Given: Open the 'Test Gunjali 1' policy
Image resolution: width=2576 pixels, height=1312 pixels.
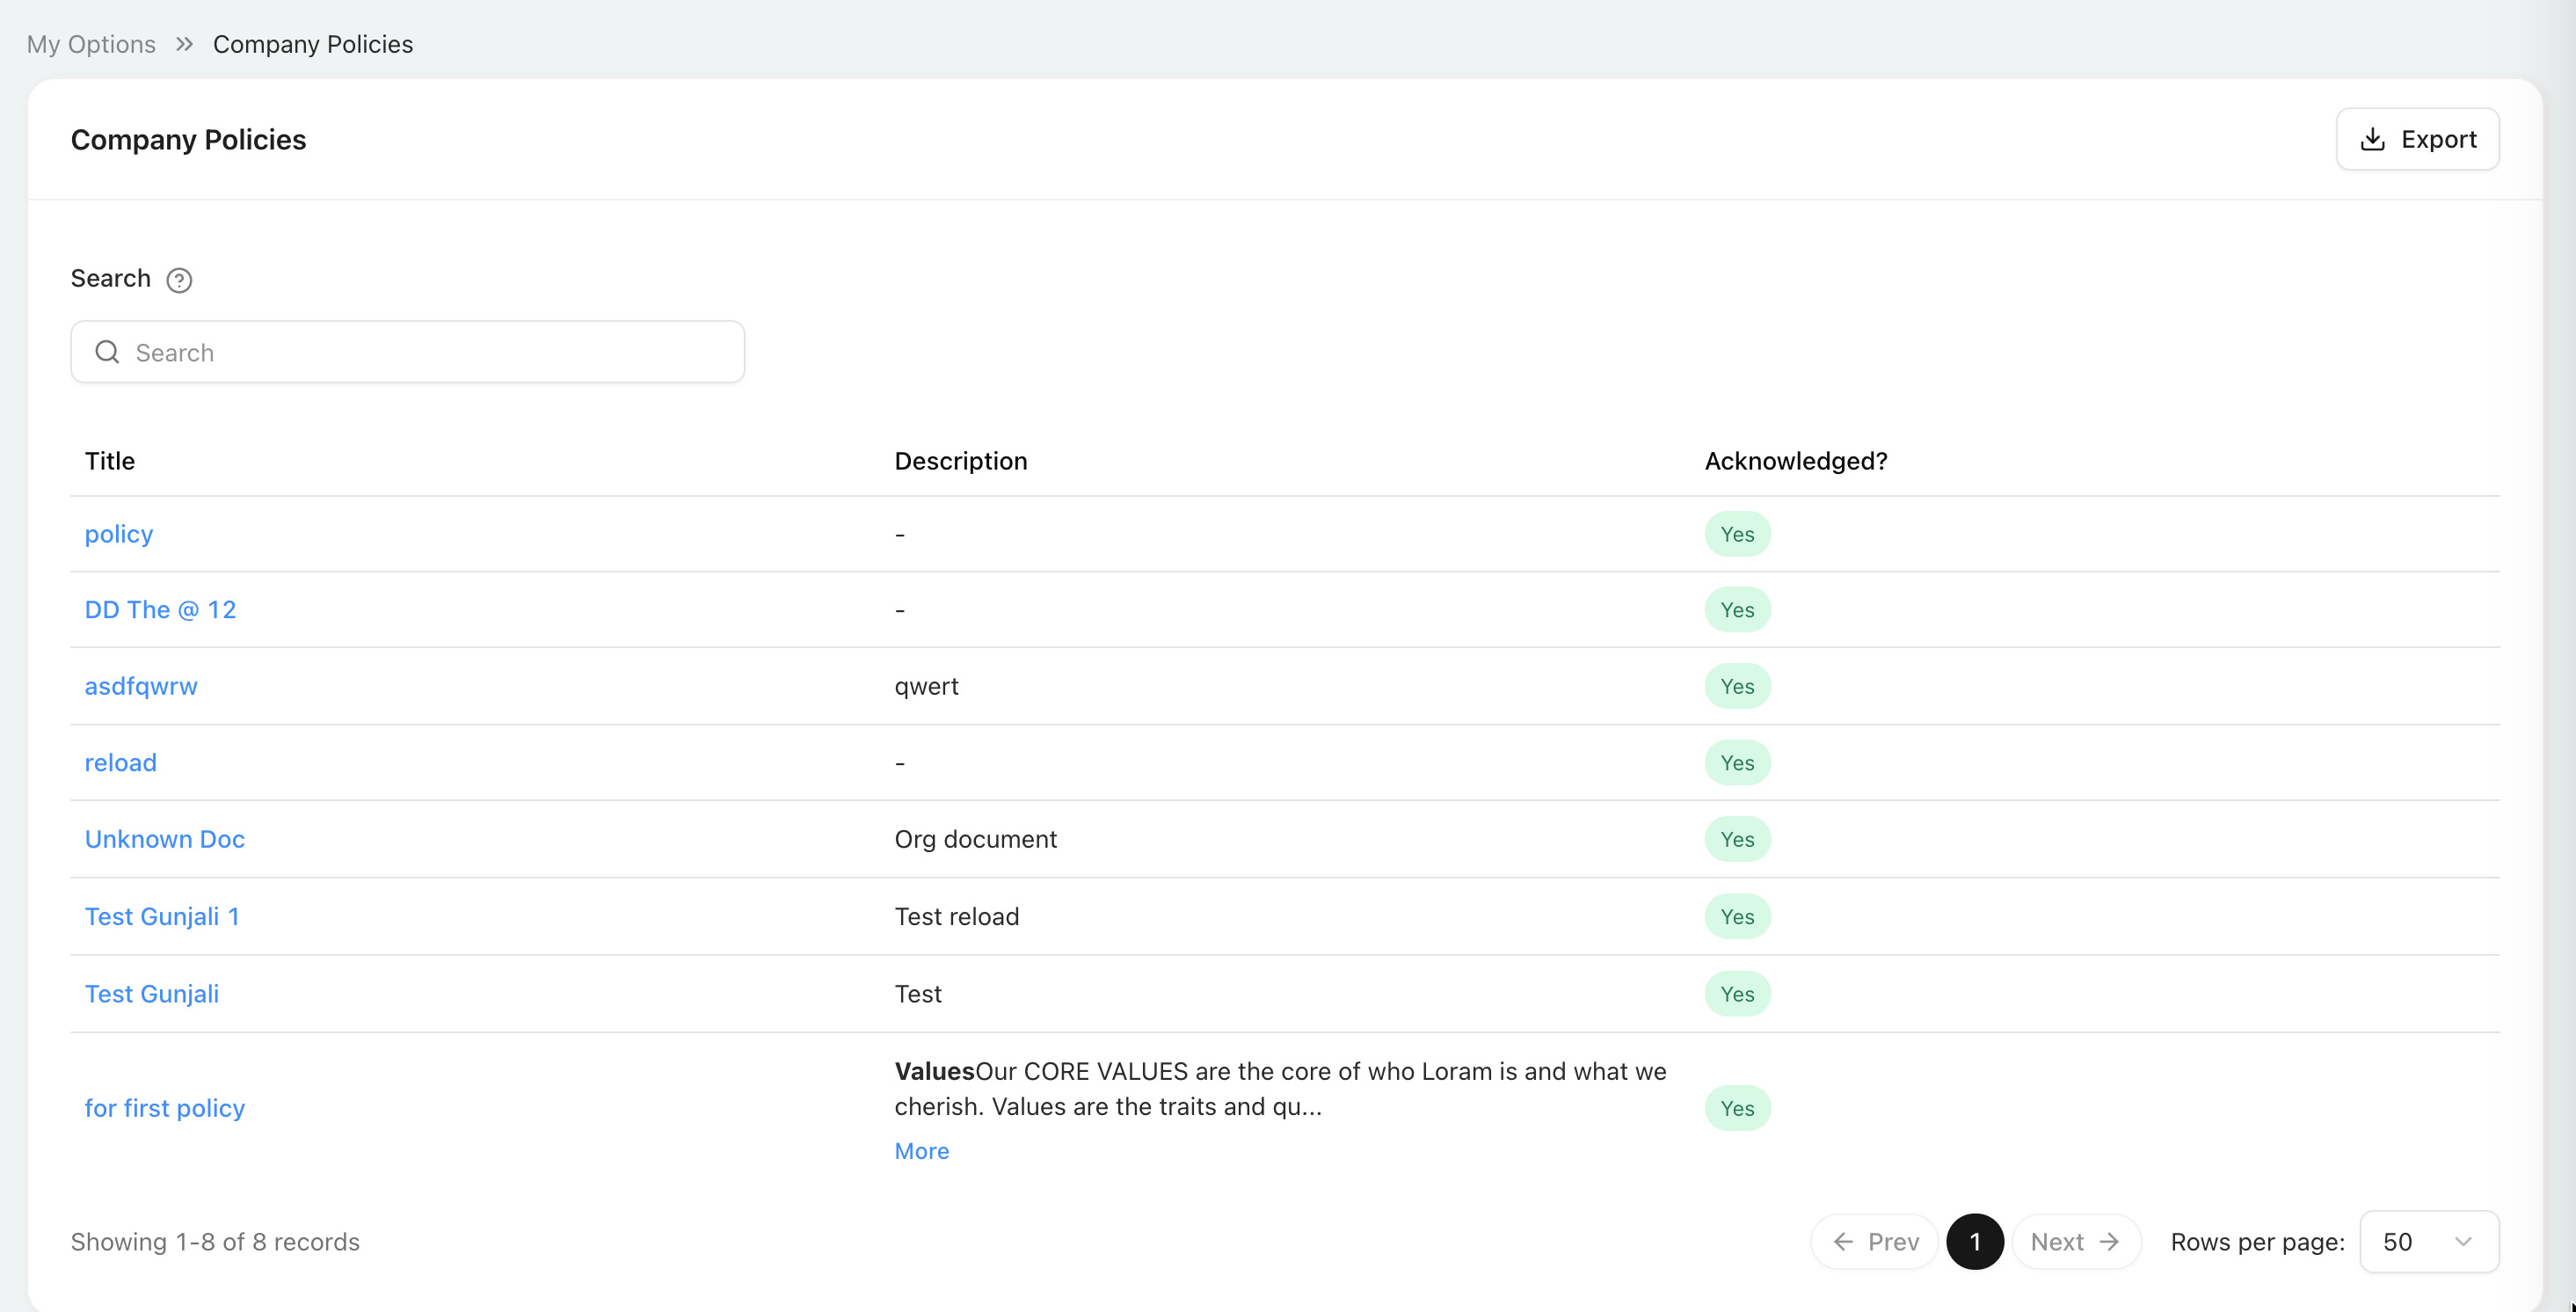Looking at the screenshot, I should (x=162, y=917).
